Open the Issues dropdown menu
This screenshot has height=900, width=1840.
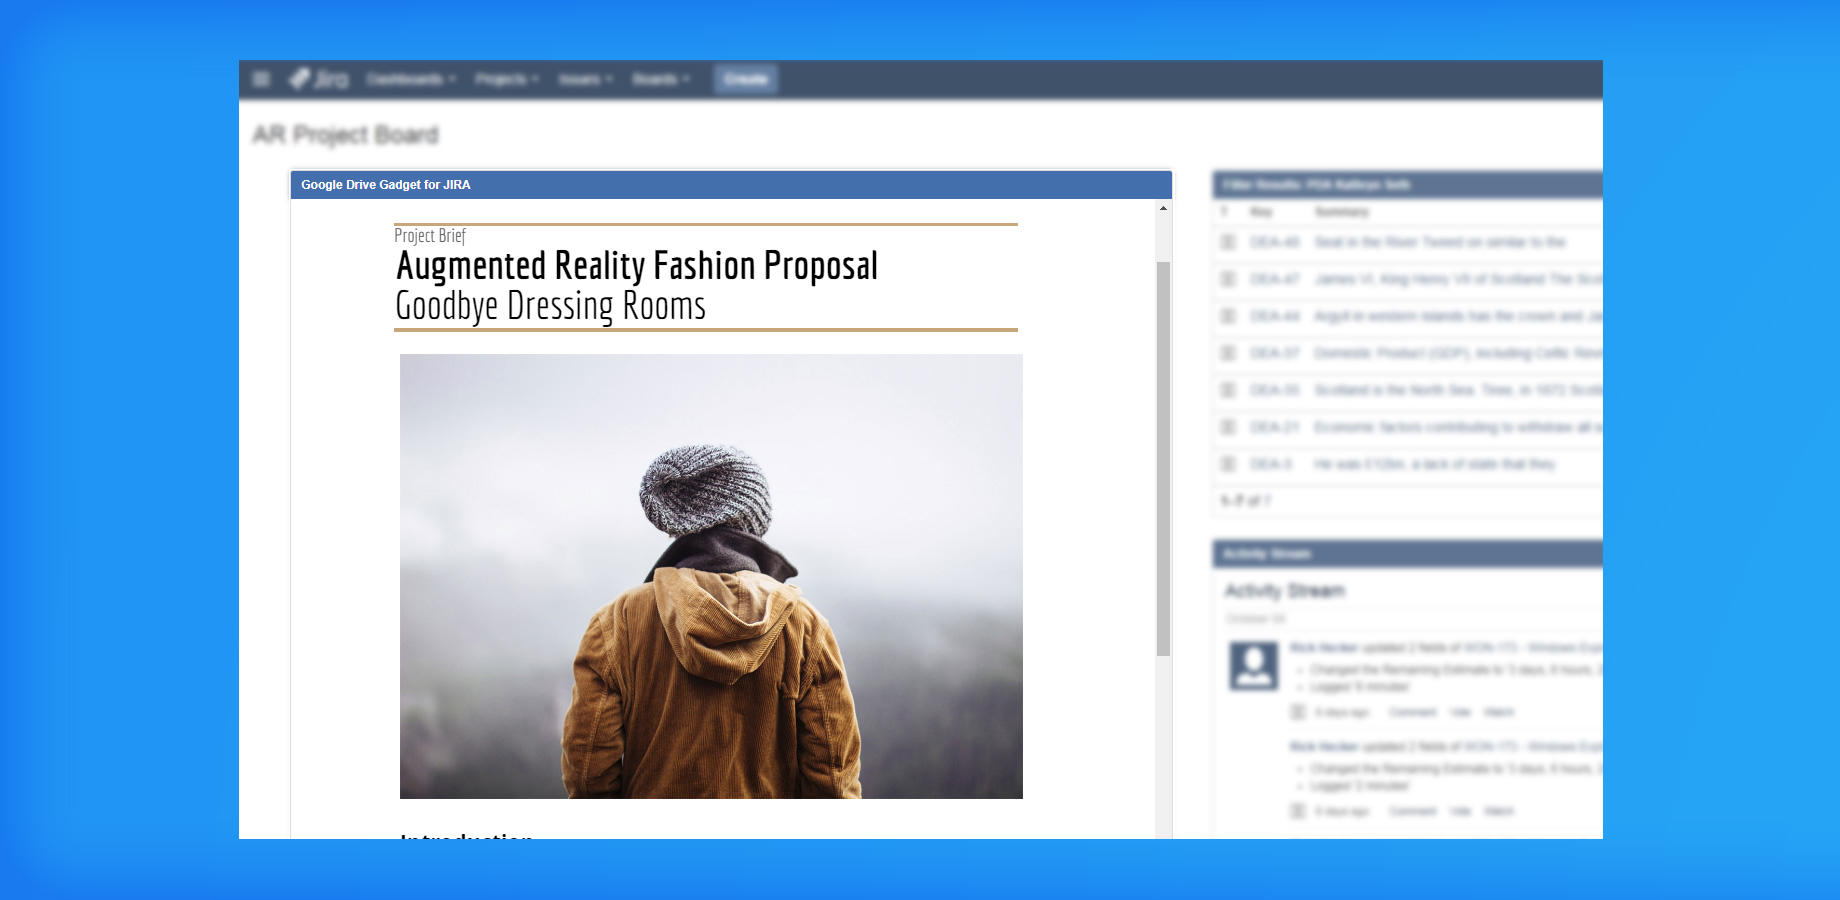[585, 79]
